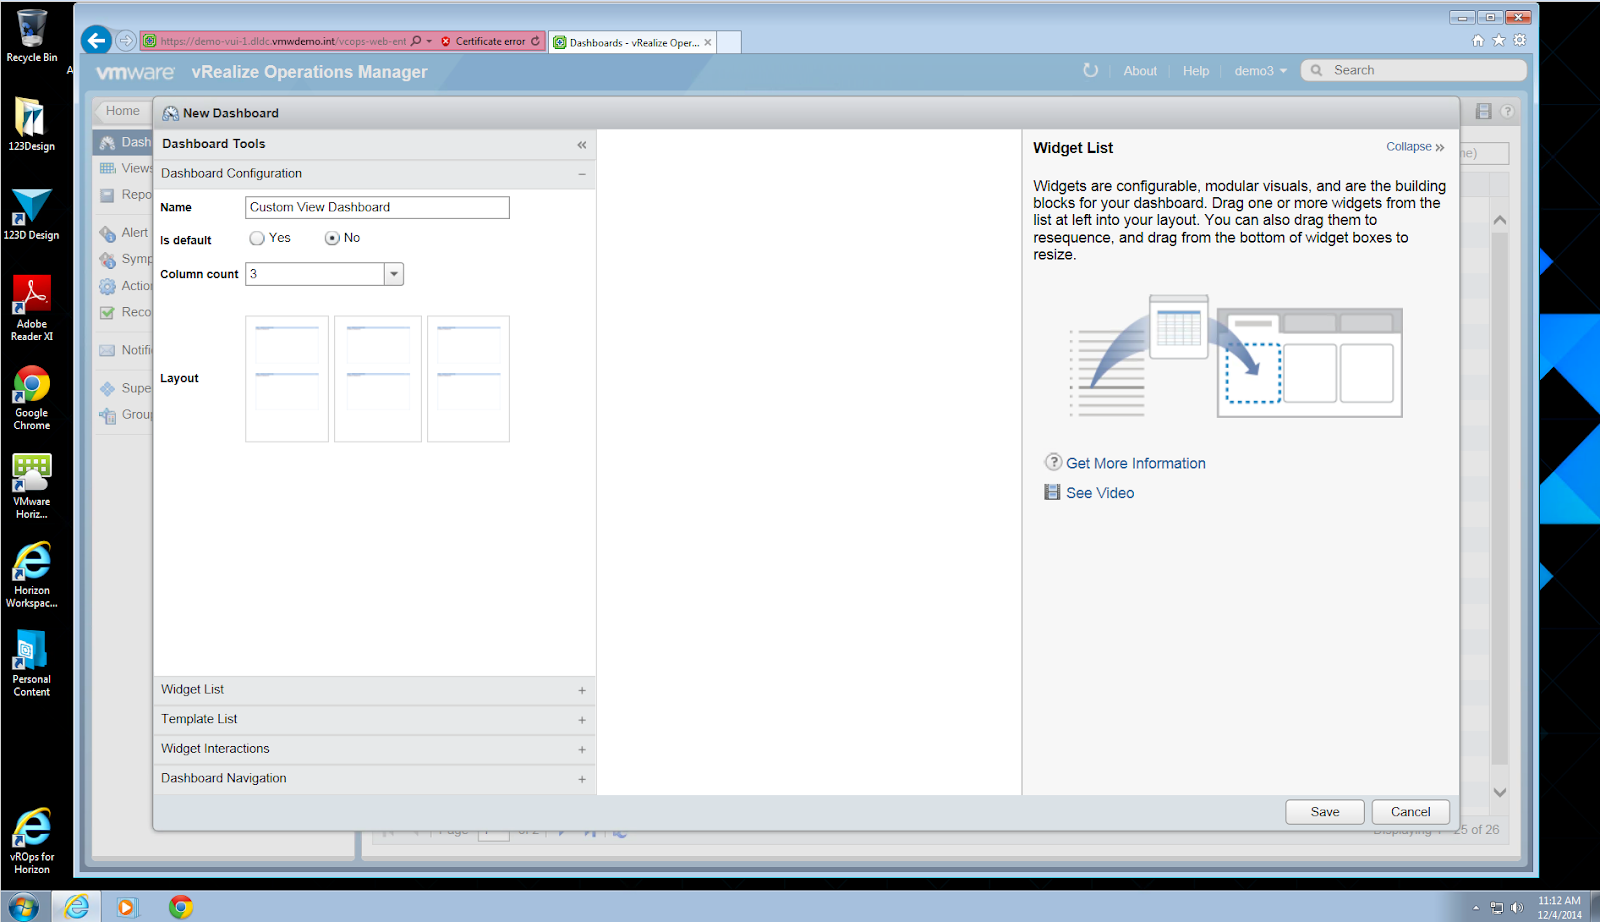Click the browser forward arrow
This screenshot has width=1600, height=922.
pyautogui.click(x=126, y=41)
